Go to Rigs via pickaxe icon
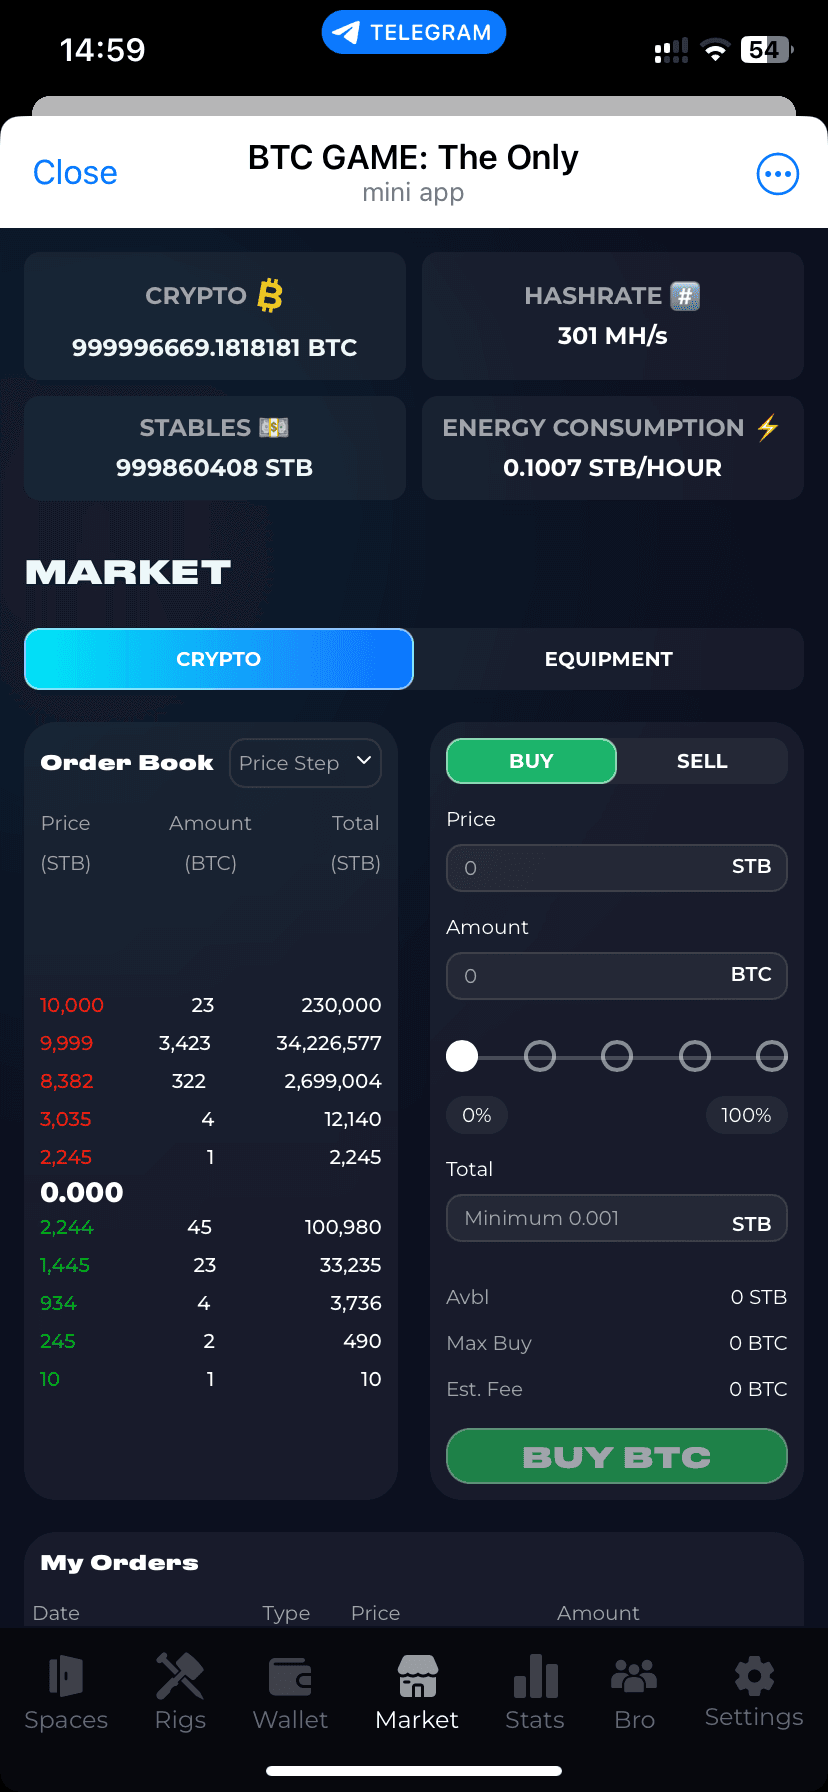Viewport: 828px width, 1792px height. 180,1677
